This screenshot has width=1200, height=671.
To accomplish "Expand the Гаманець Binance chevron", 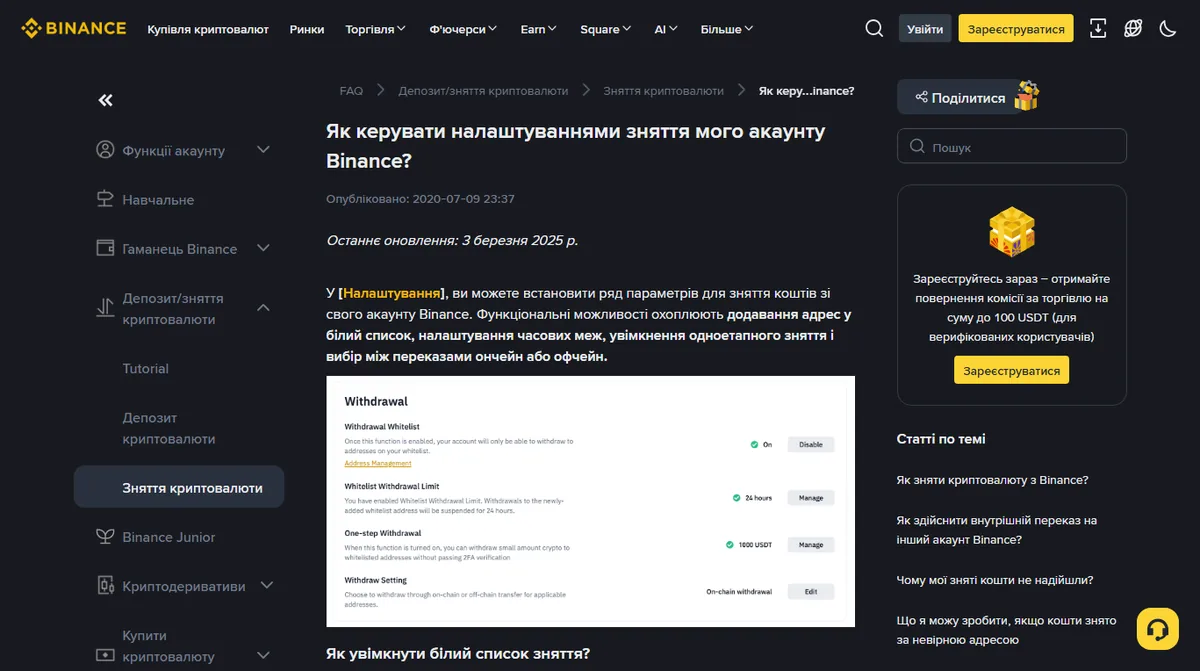I will 264,248.
